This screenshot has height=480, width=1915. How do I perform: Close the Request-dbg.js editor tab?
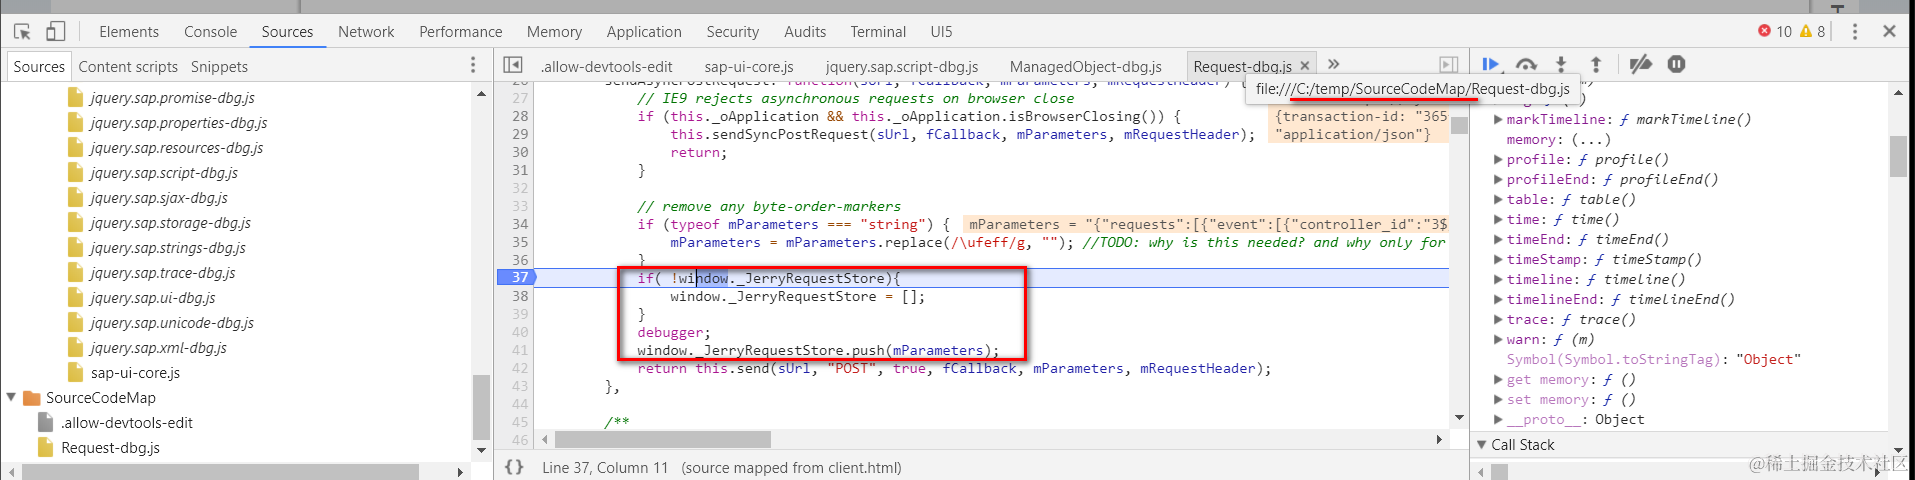1305,66
